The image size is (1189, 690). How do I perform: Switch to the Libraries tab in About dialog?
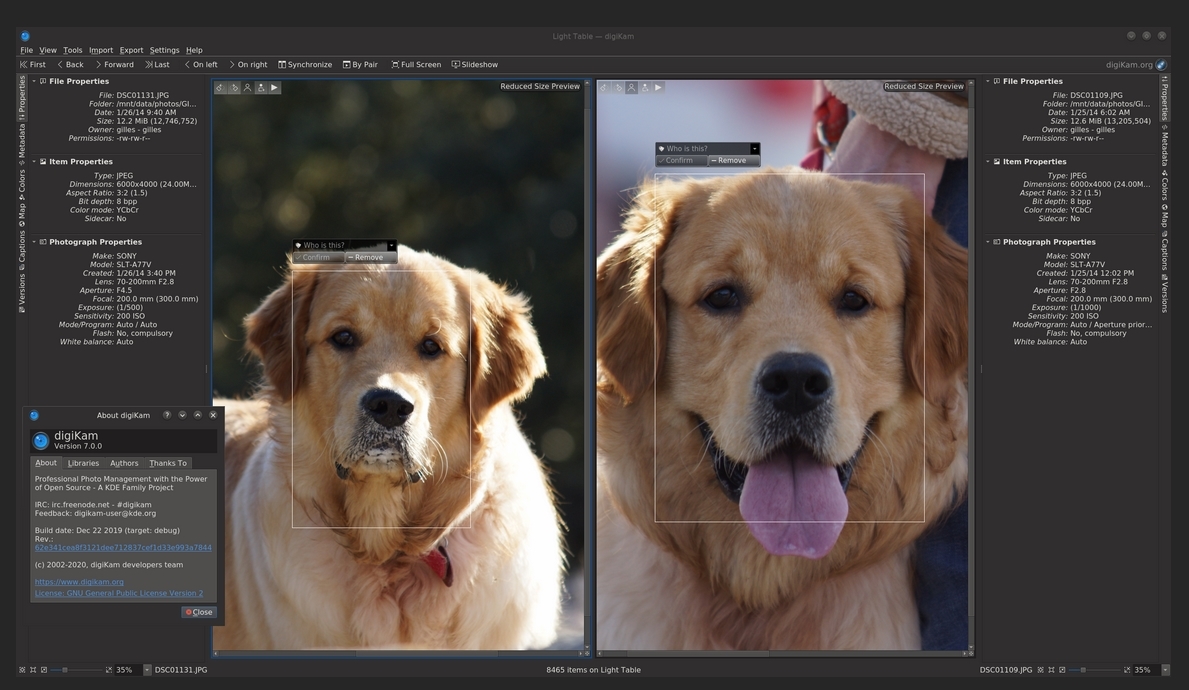(84, 463)
